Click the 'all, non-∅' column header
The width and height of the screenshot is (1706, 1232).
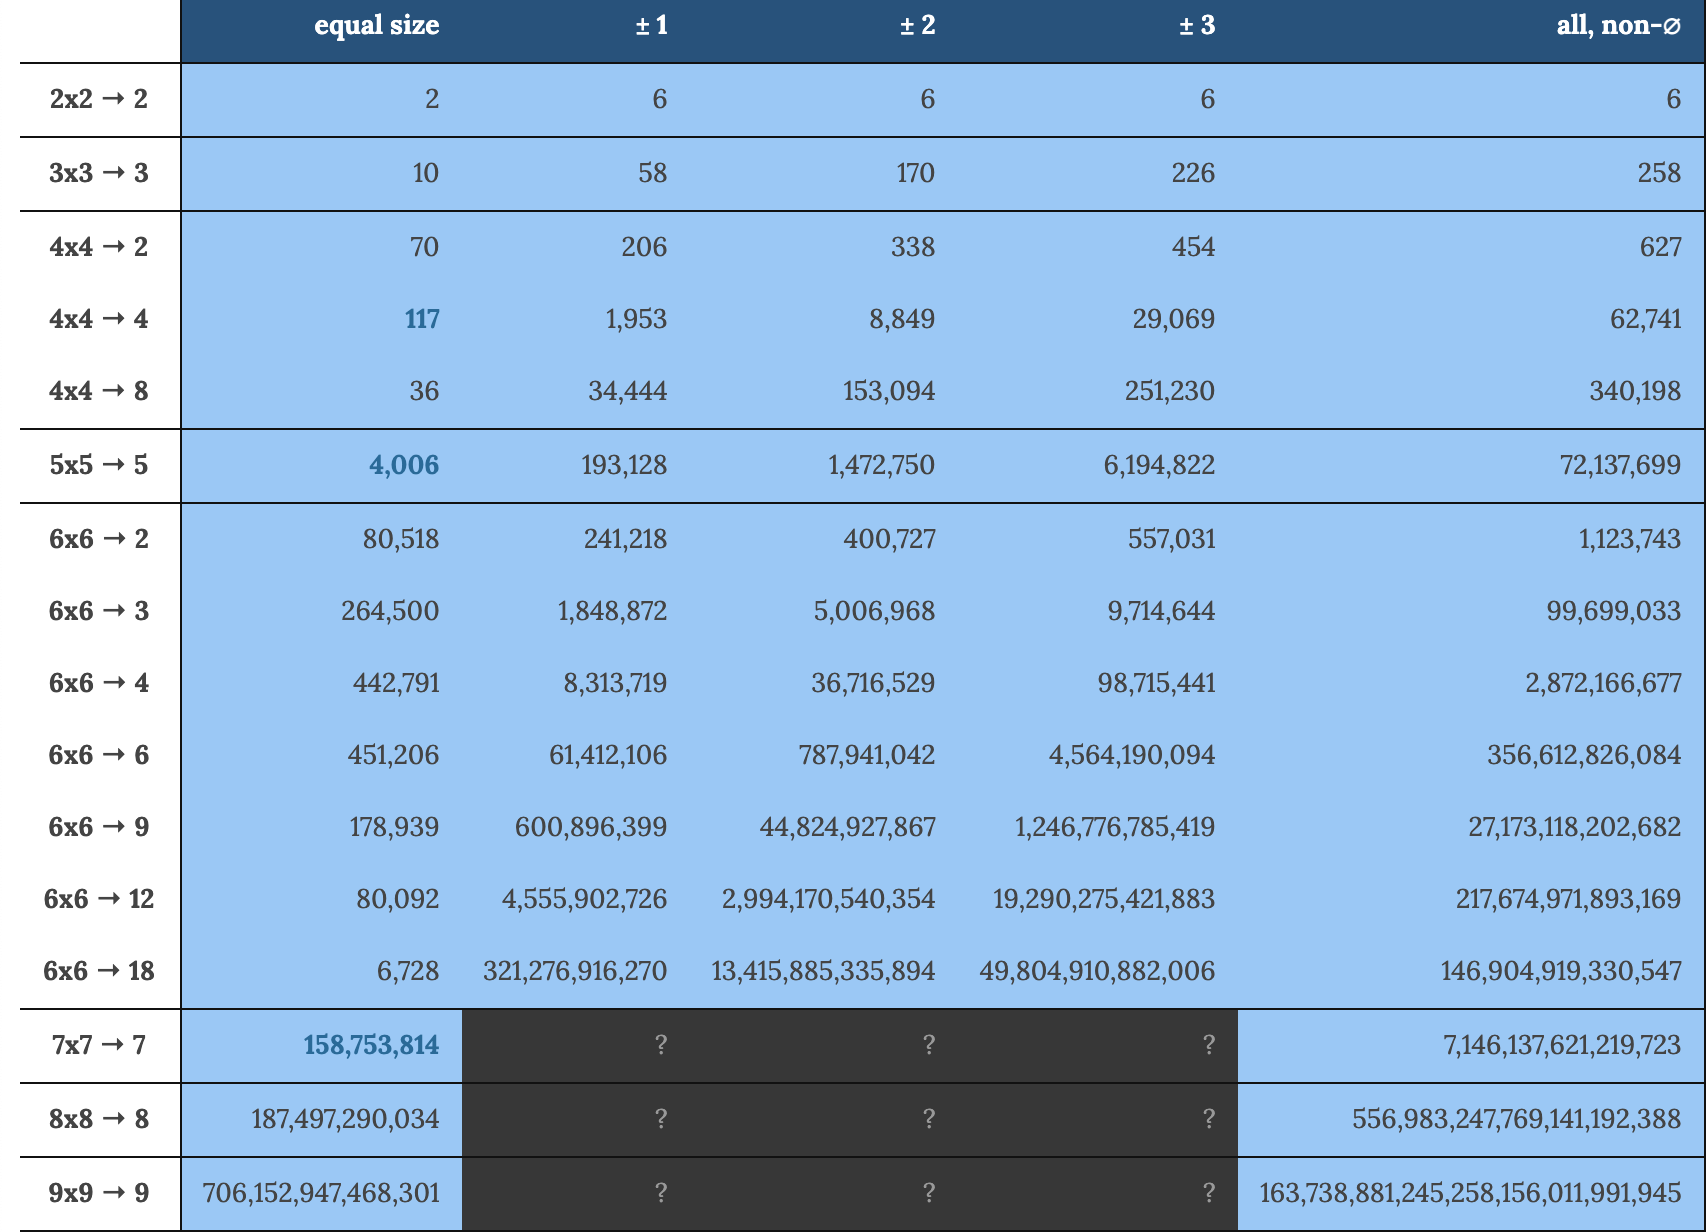[1619, 25]
